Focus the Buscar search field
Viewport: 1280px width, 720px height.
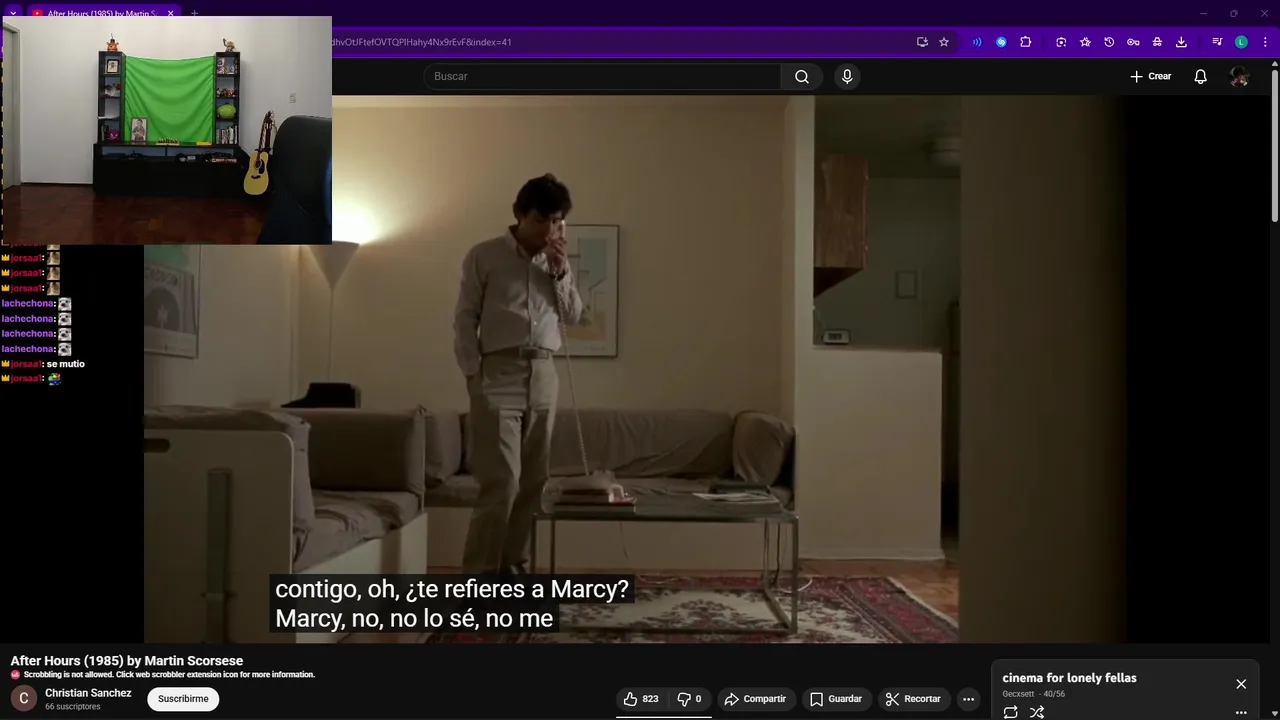[603, 77]
